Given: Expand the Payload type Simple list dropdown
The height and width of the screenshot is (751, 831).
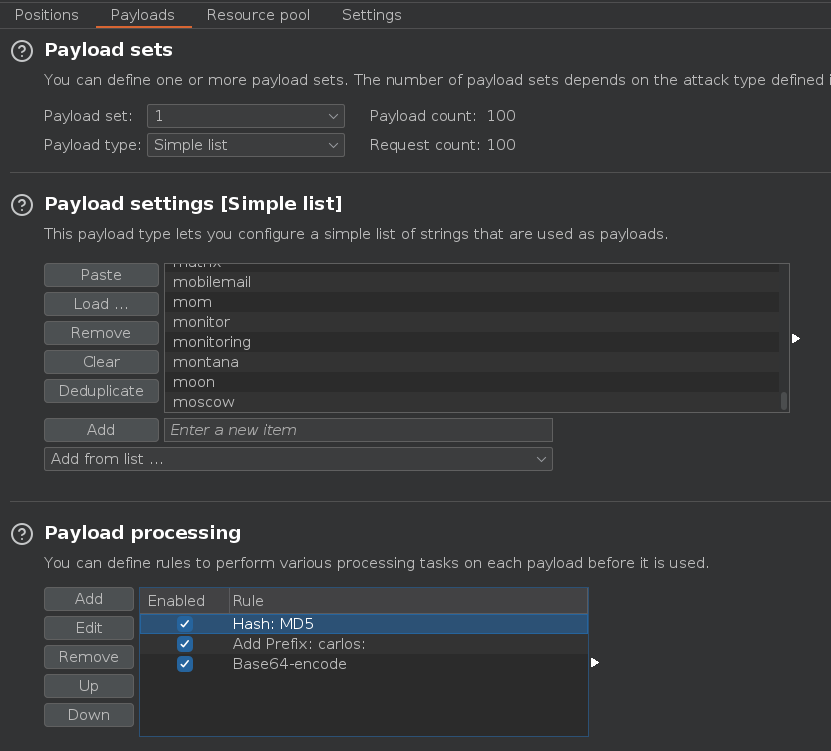Looking at the screenshot, I should tap(245, 145).
